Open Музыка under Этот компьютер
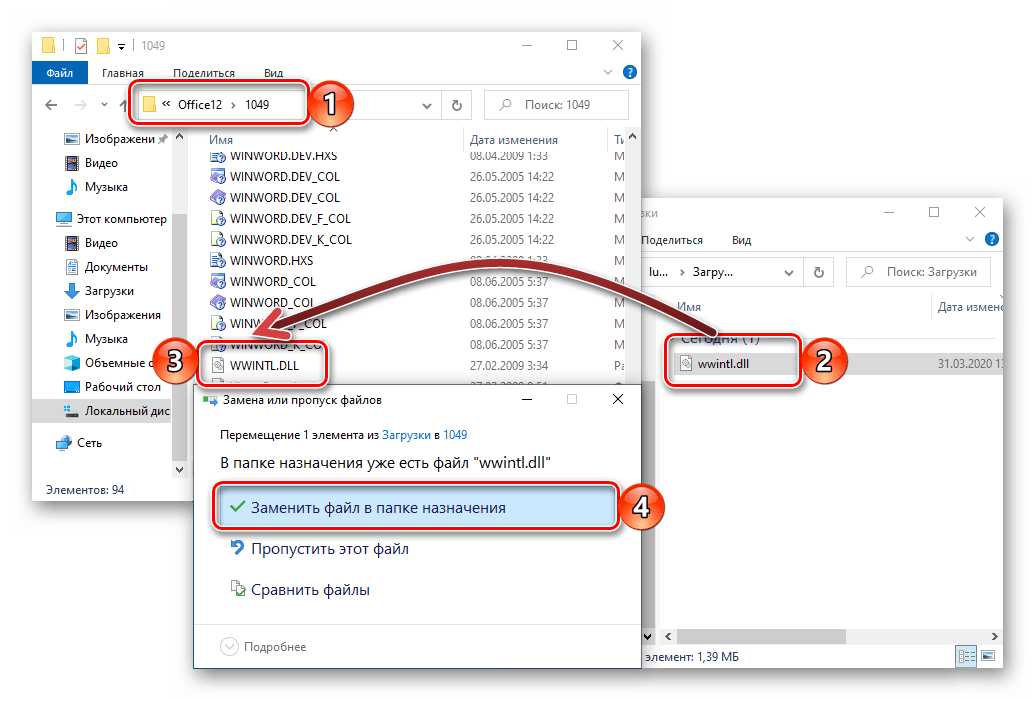This screenshot has height=701, width=1036. (96, 338)
